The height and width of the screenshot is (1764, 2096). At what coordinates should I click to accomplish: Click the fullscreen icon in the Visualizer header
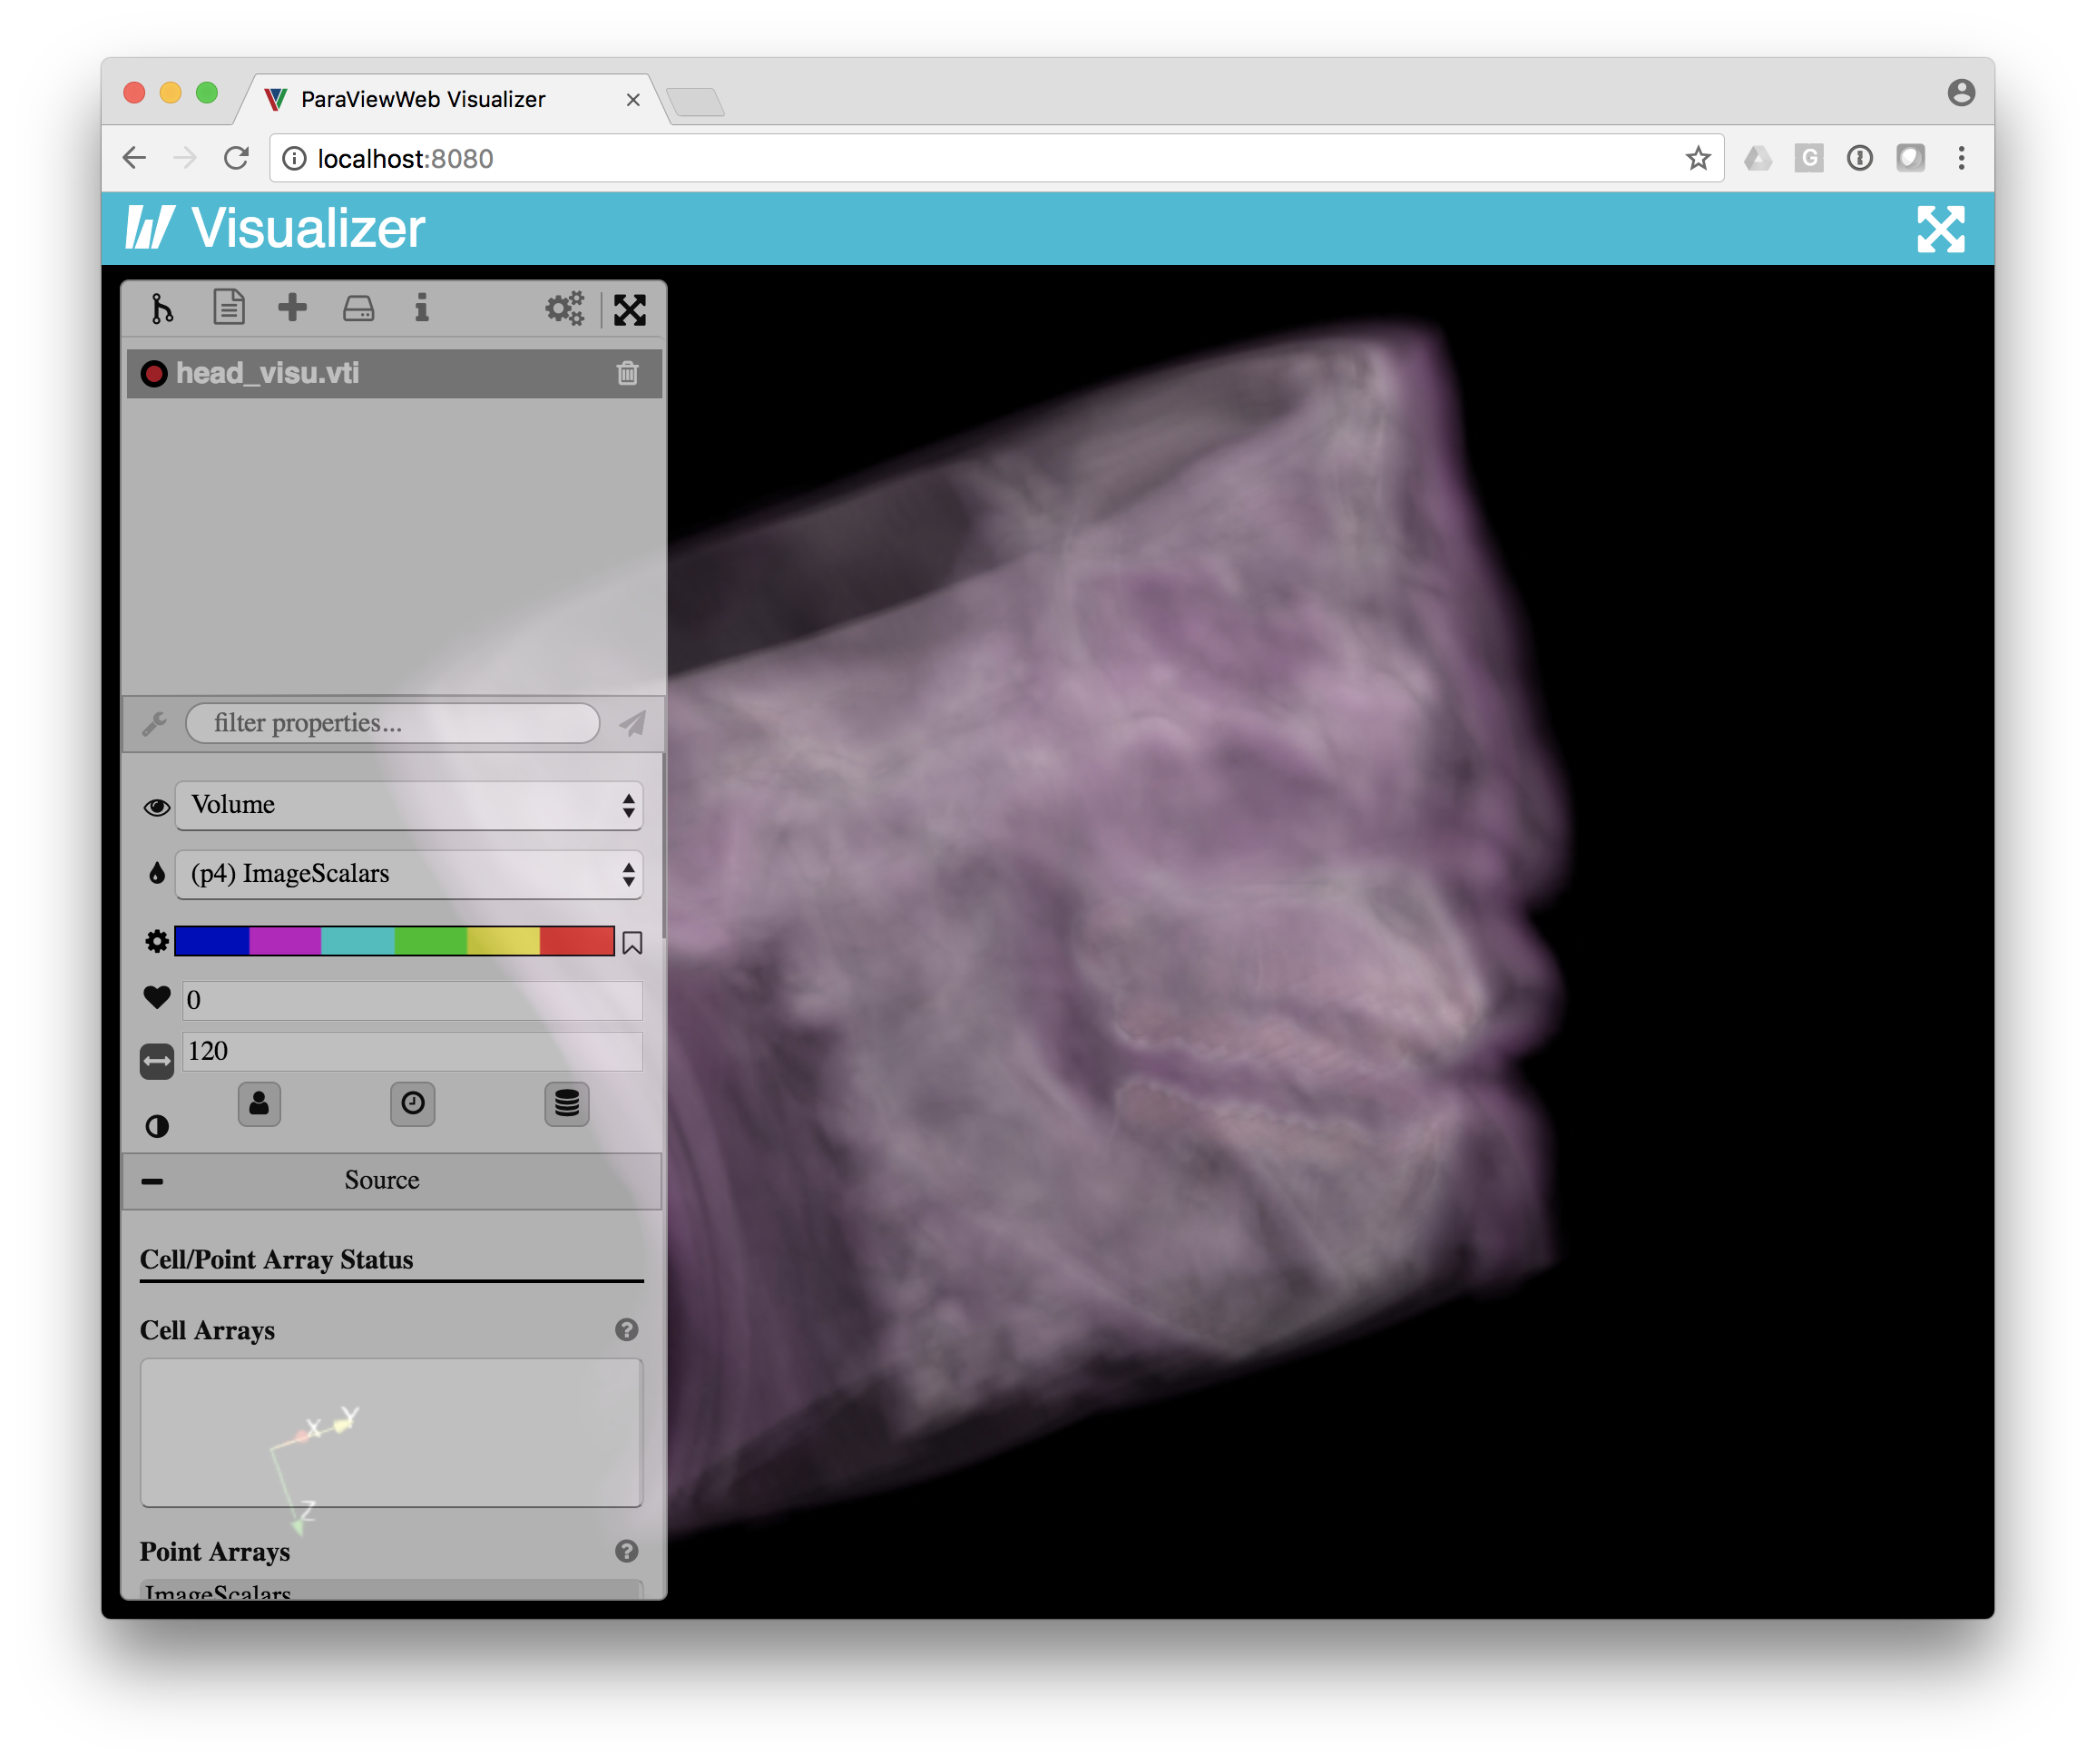pos(1941,228)
